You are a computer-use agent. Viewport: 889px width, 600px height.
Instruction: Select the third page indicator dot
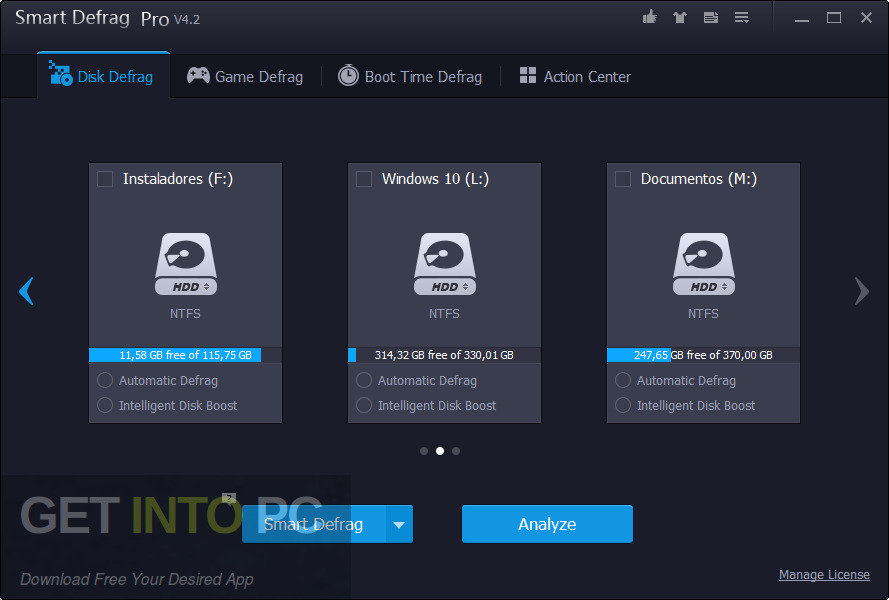click(456, 451)
